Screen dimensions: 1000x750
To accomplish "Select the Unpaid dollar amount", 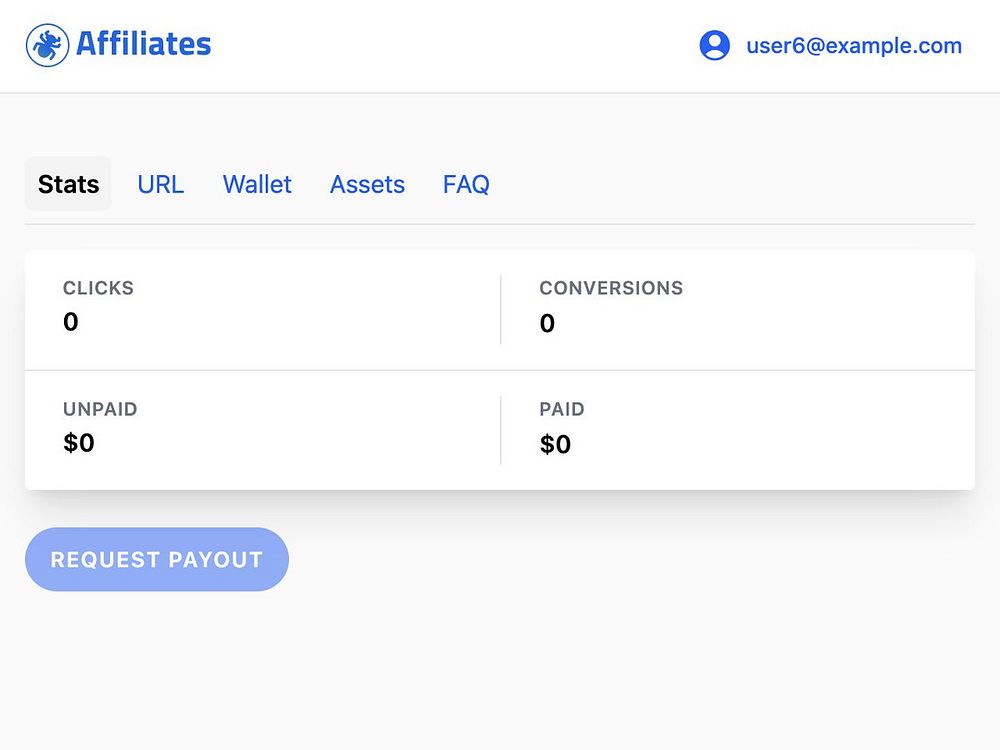I will point(79,443).
